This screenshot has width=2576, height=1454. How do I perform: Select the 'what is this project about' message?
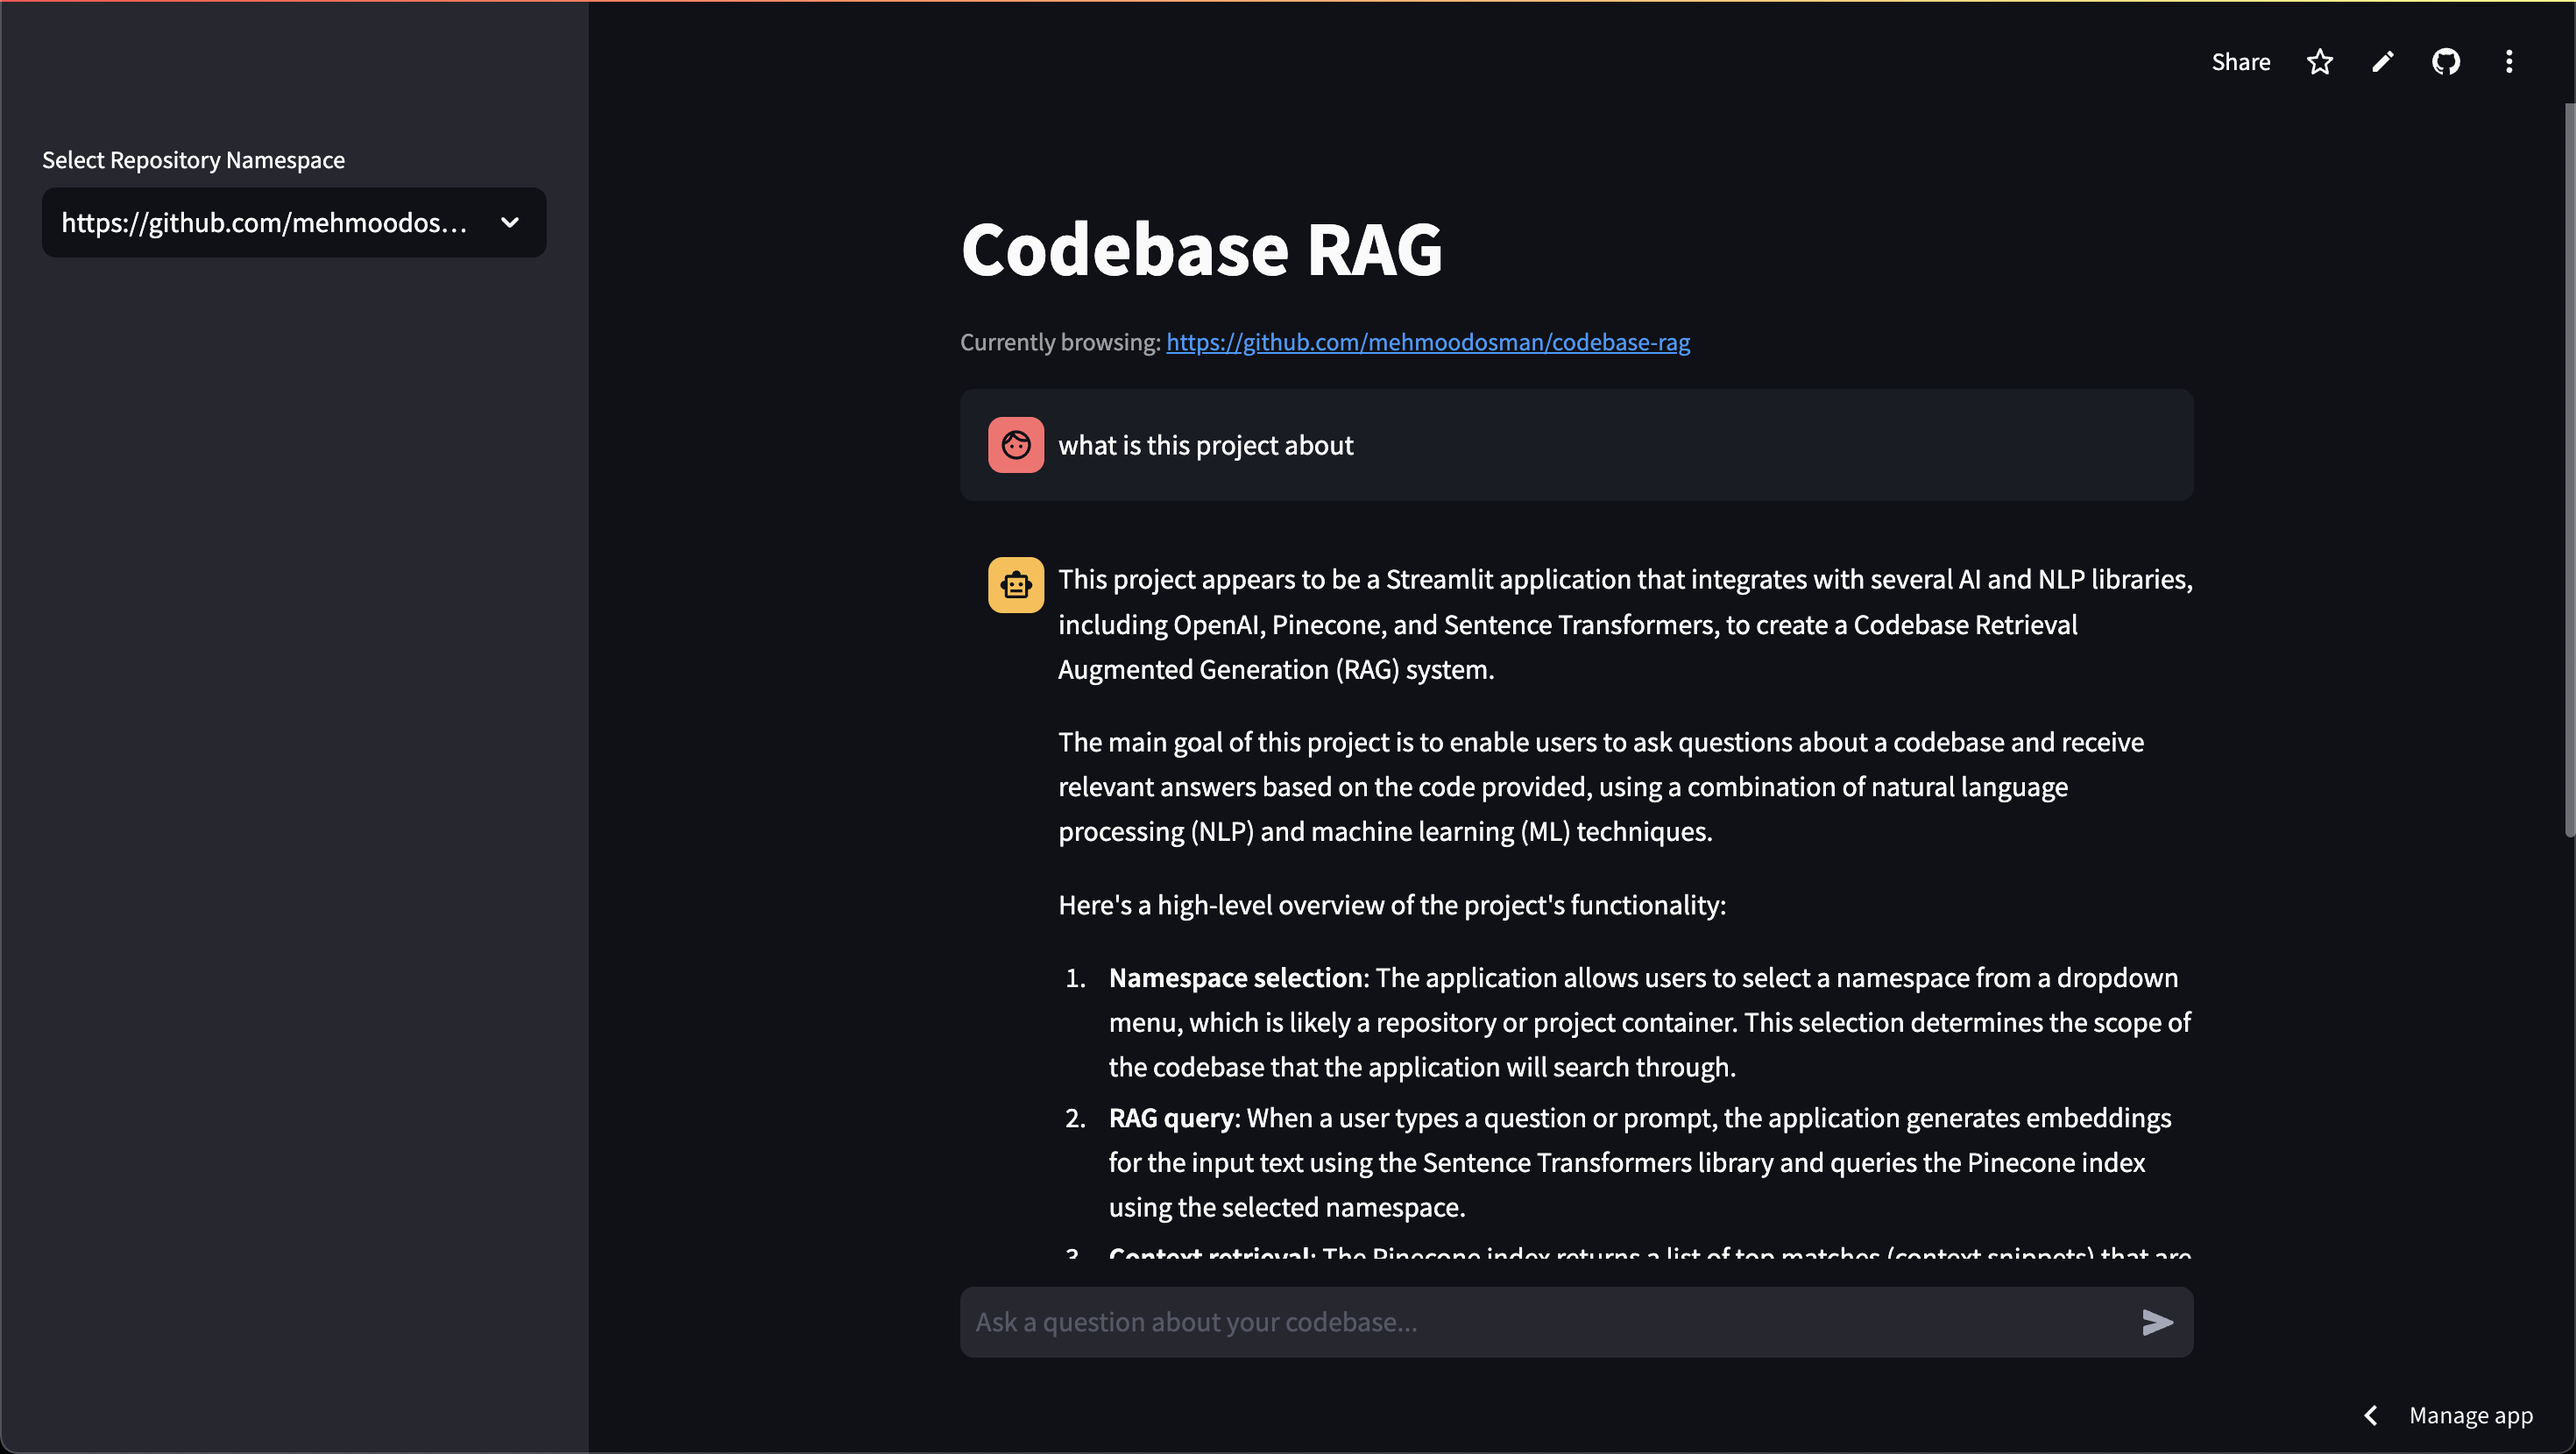[x=1205, y=445]
